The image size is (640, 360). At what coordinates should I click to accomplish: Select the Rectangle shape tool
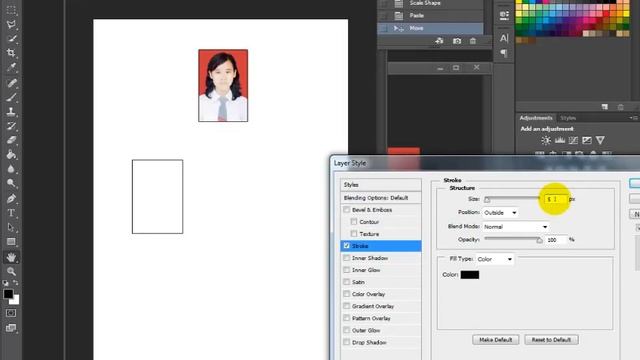pyautogui.click(x=11, y=242)
